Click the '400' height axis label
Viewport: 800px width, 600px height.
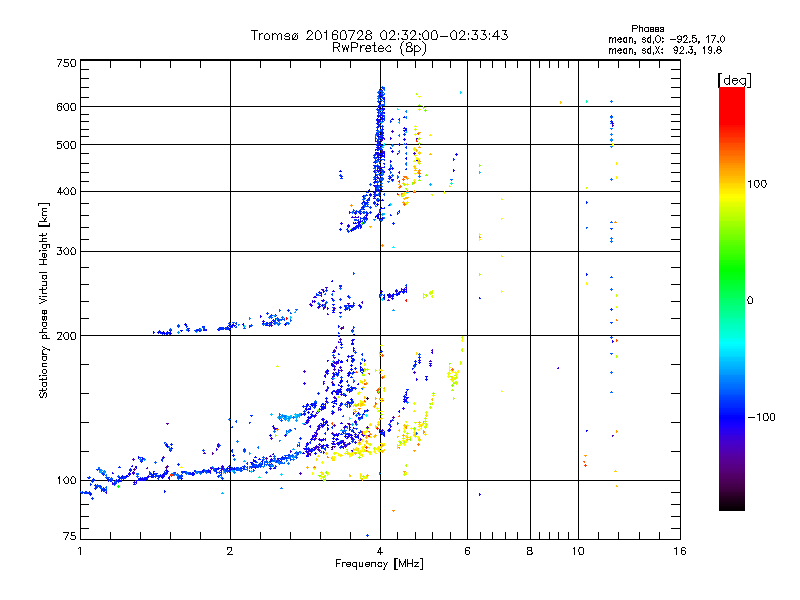66,192
